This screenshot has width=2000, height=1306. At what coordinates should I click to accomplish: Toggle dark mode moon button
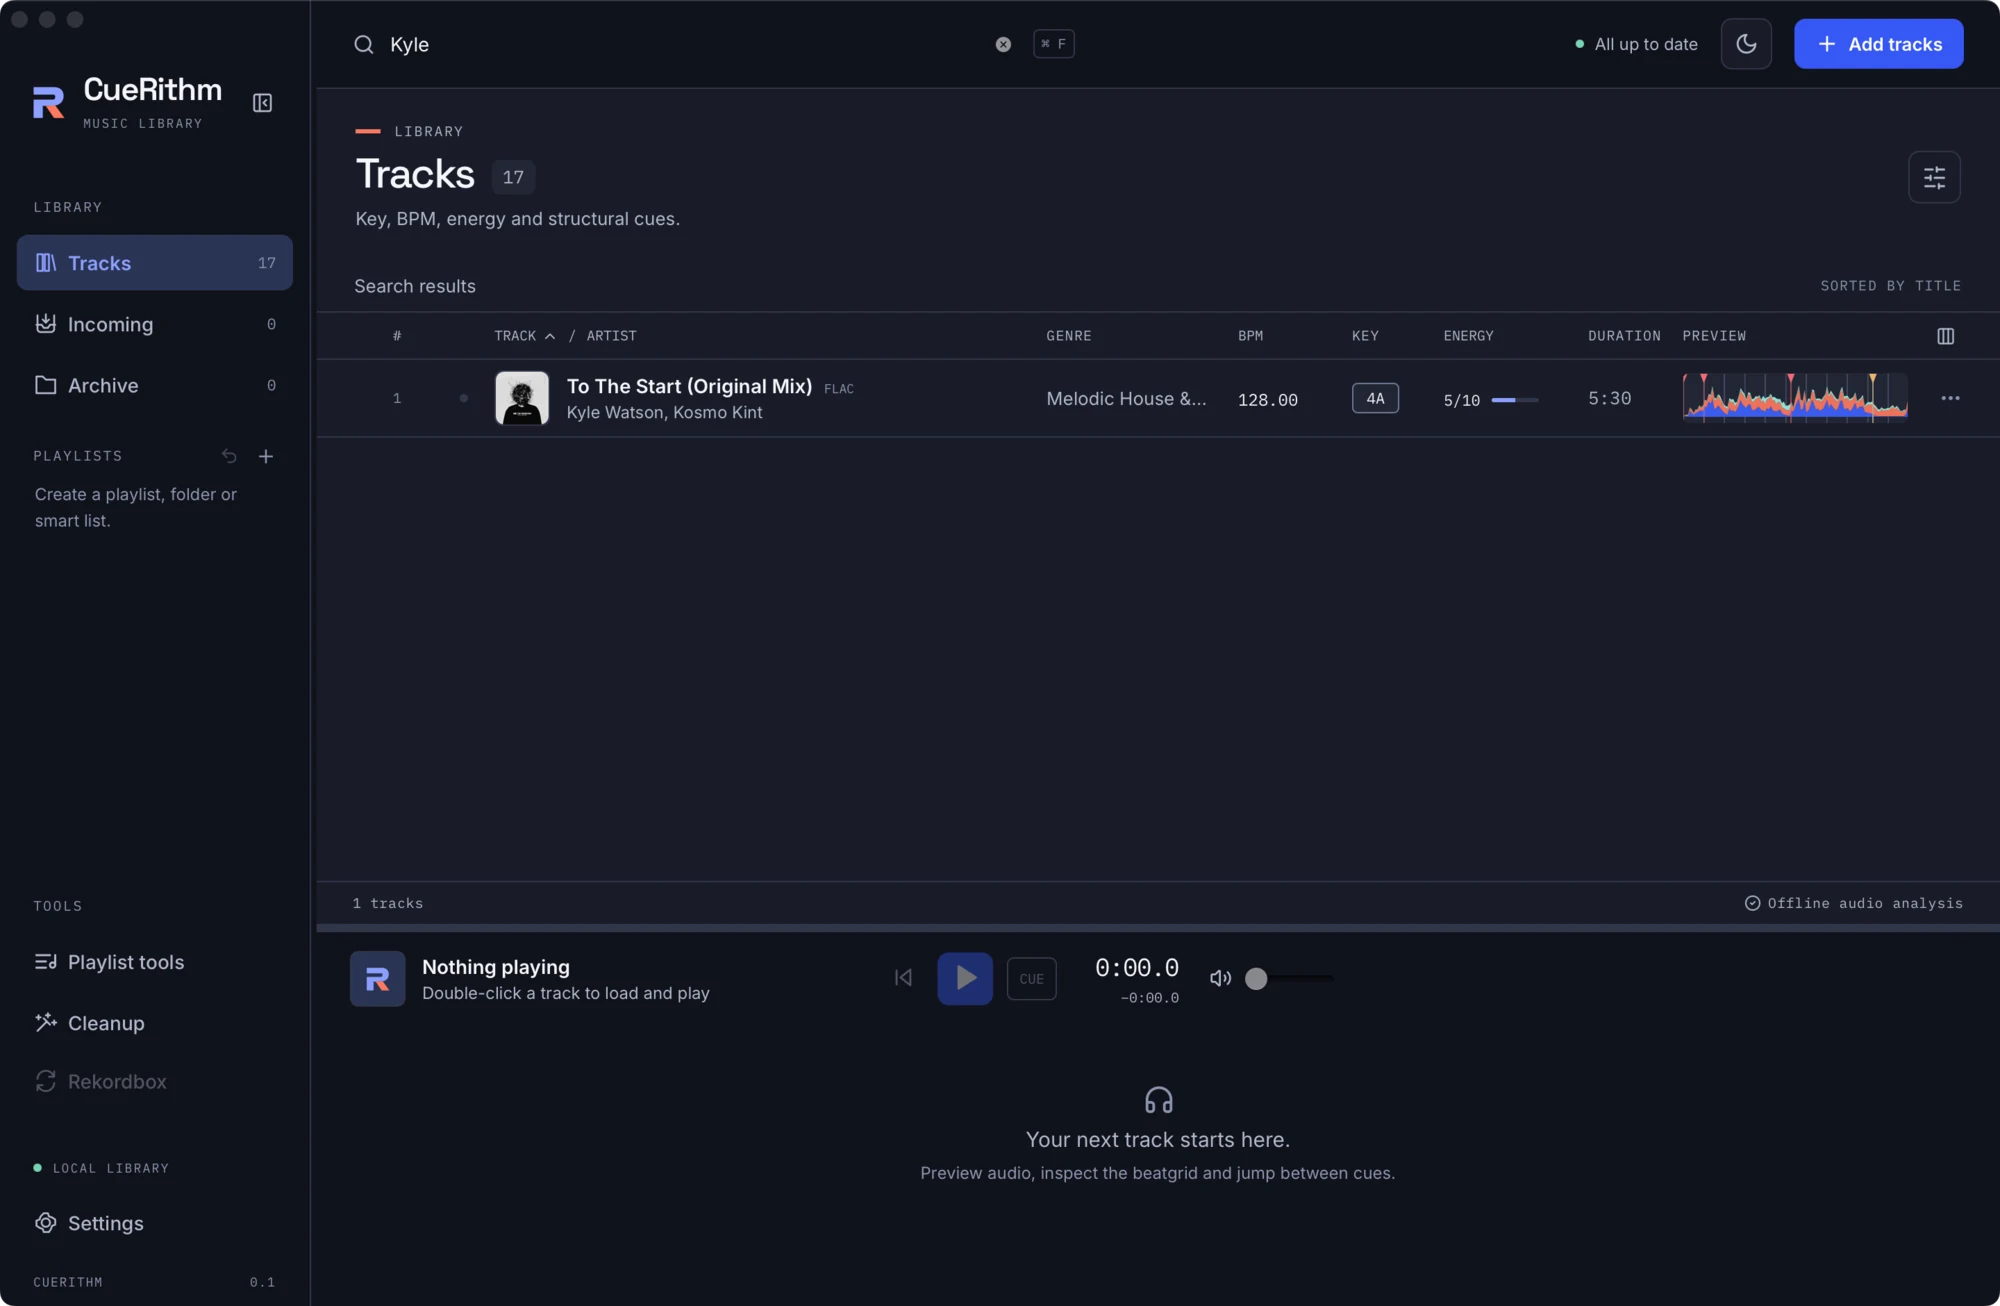pos(1746,44)
